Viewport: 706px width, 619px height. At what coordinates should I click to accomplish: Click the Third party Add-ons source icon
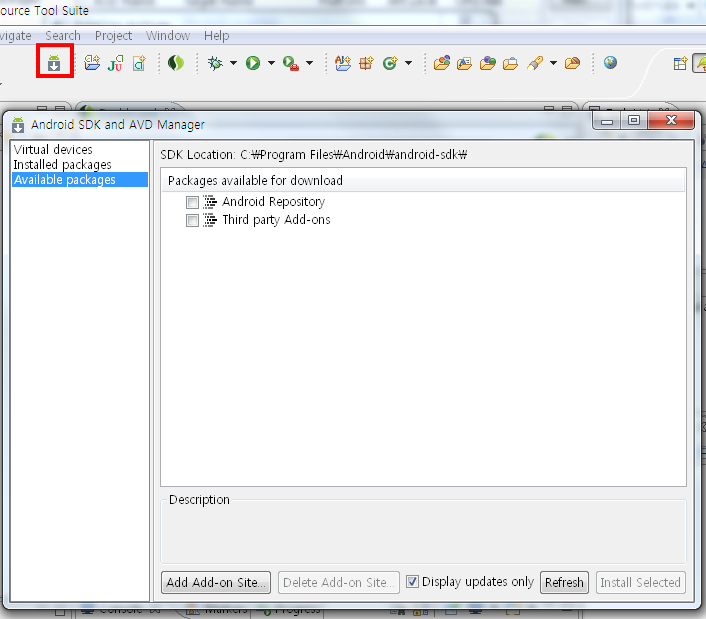[209, 220]
